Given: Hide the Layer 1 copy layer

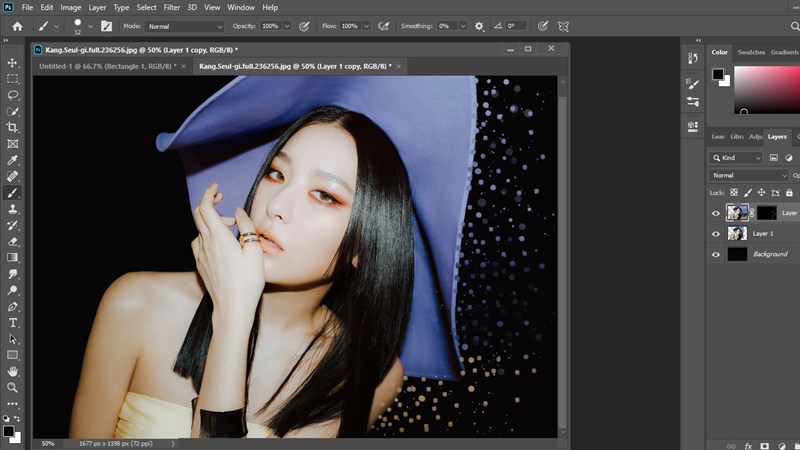Looking at the screenshot, I should 716,213.
